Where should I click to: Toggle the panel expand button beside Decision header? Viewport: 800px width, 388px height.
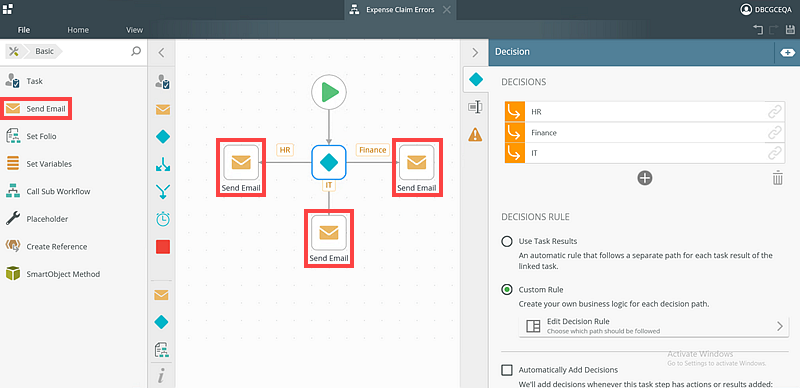click(787, 53)
